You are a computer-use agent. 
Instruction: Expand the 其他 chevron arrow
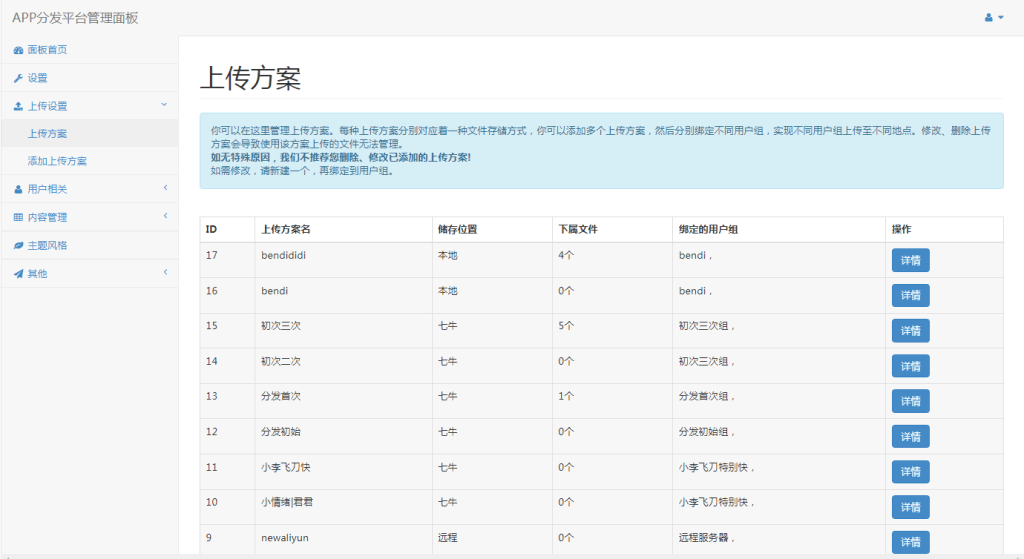point(164,272)
